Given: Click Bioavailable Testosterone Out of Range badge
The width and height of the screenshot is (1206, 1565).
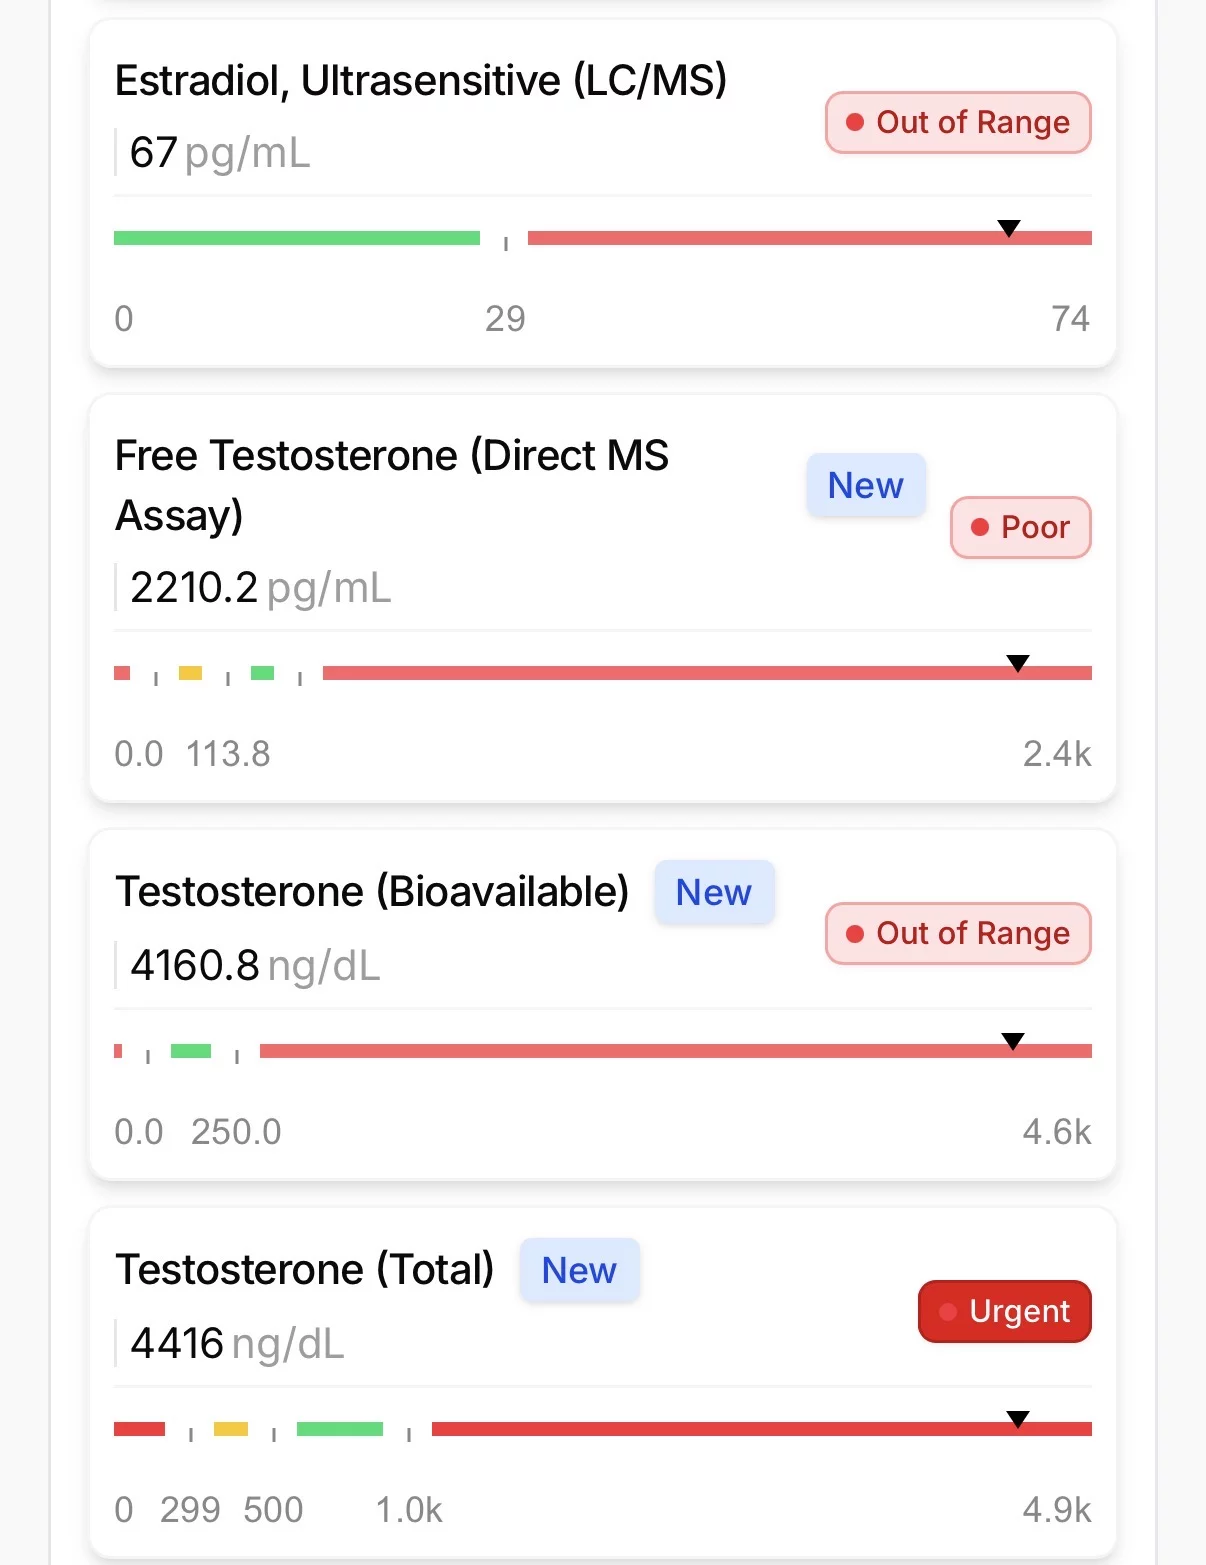Looking at the screenshot, I should (958, 934).
